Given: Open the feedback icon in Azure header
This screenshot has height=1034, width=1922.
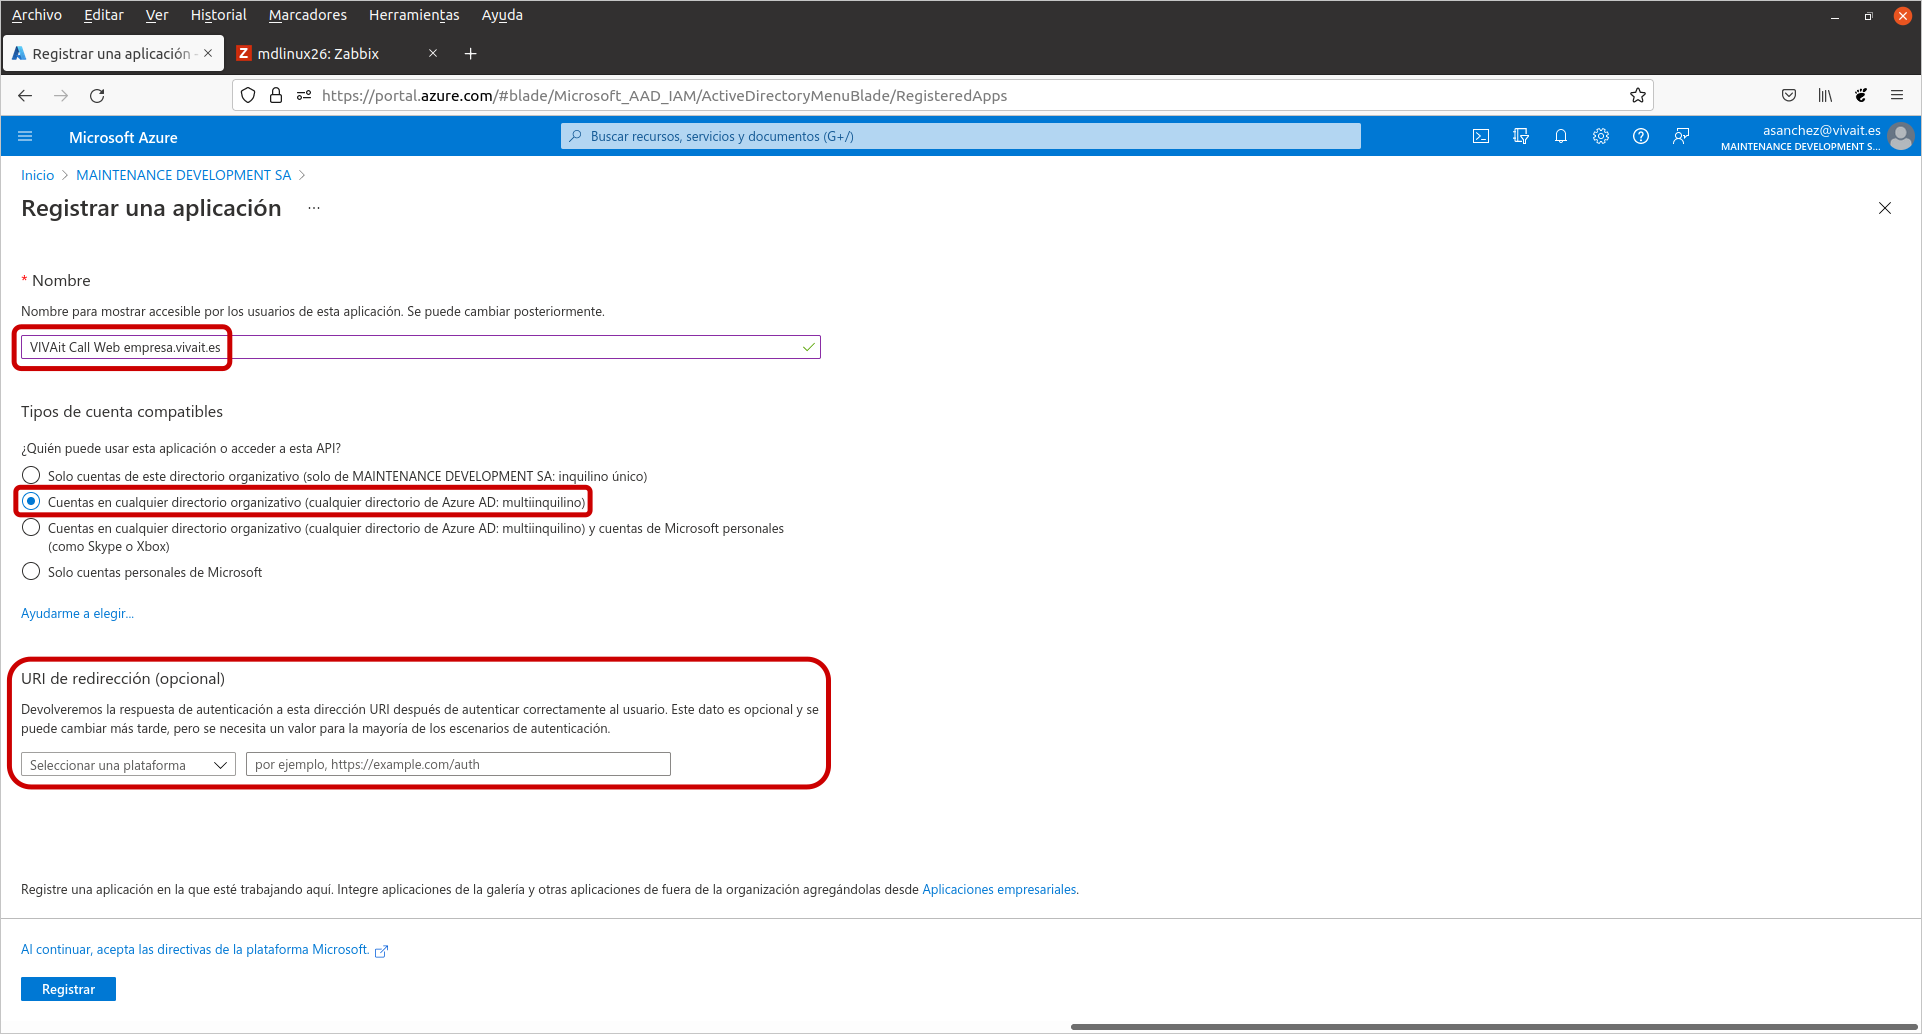Looking at the screenshot, I should (x=1681, y=136).
